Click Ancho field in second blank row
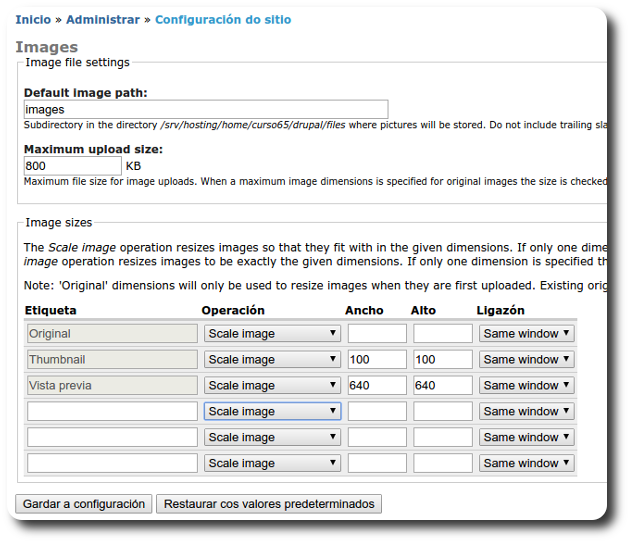Screen dimensions: 630x543 [x=377, y=437]
